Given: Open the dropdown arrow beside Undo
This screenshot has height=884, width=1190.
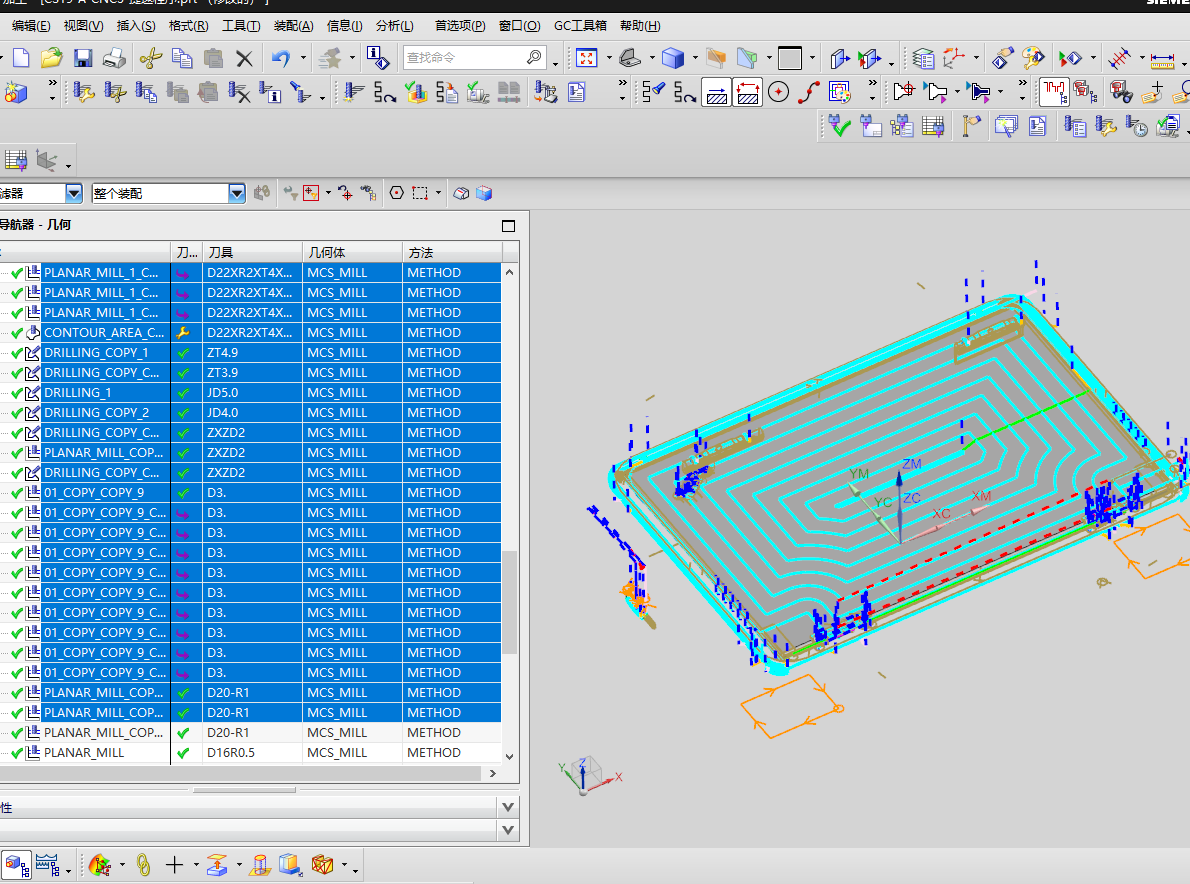Looking at the screenshot, I should click(x=302, y=59).
